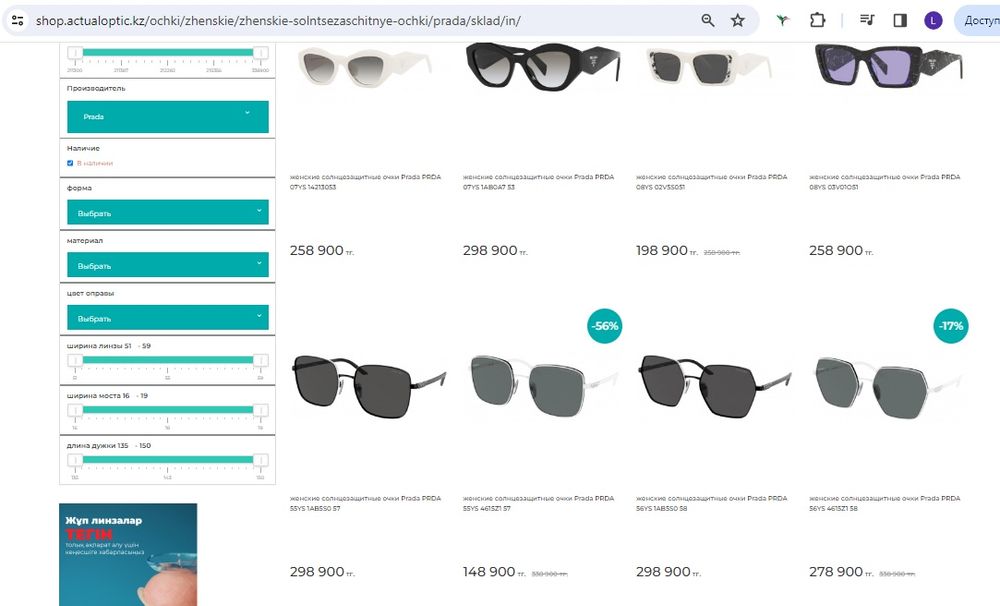Viewport: 1000px width, 606px height.
Task: Click the lens width slider left handle
Action: [75, 360]
